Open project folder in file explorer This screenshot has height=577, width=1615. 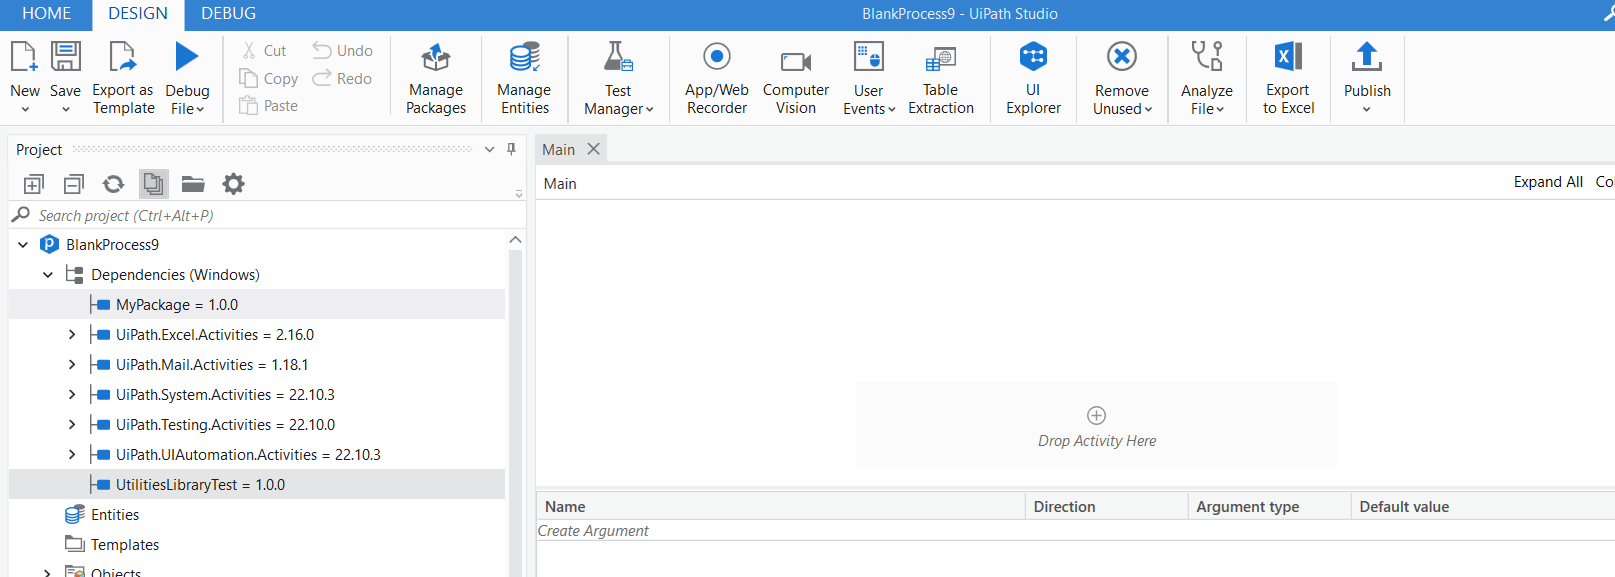193,184
